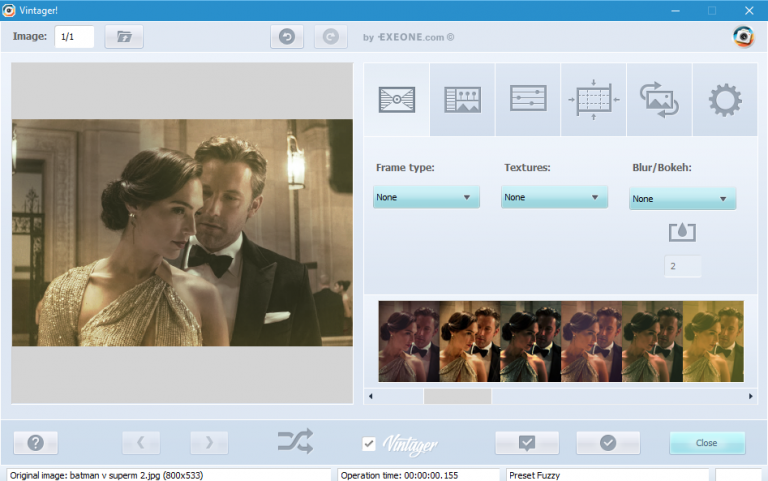
Task: Expand the Blur/Bokeh dropdown
Action: pos(682,198)
